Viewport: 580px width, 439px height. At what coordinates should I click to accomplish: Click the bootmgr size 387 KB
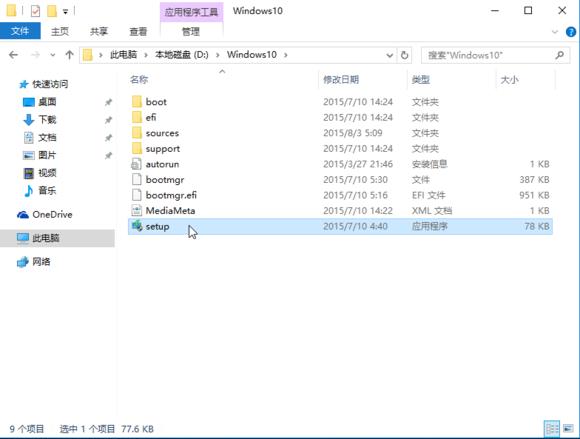[534, 179]
